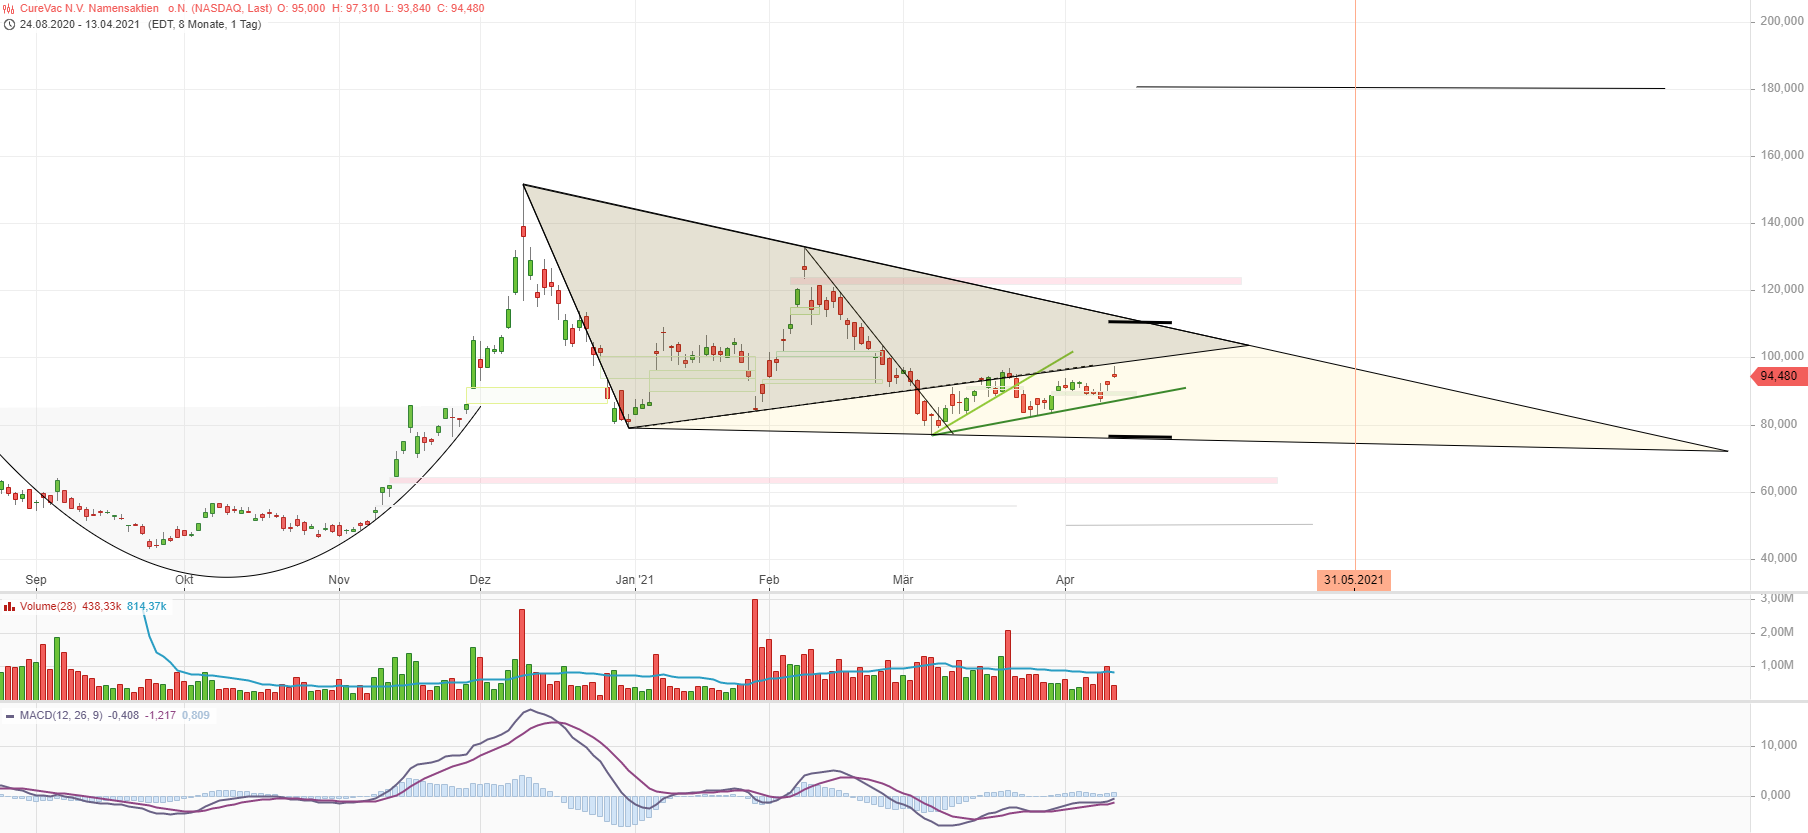The image size is (1808, 833).
Task: Click the Apr label on the time axis
Action: point(1065,580)
